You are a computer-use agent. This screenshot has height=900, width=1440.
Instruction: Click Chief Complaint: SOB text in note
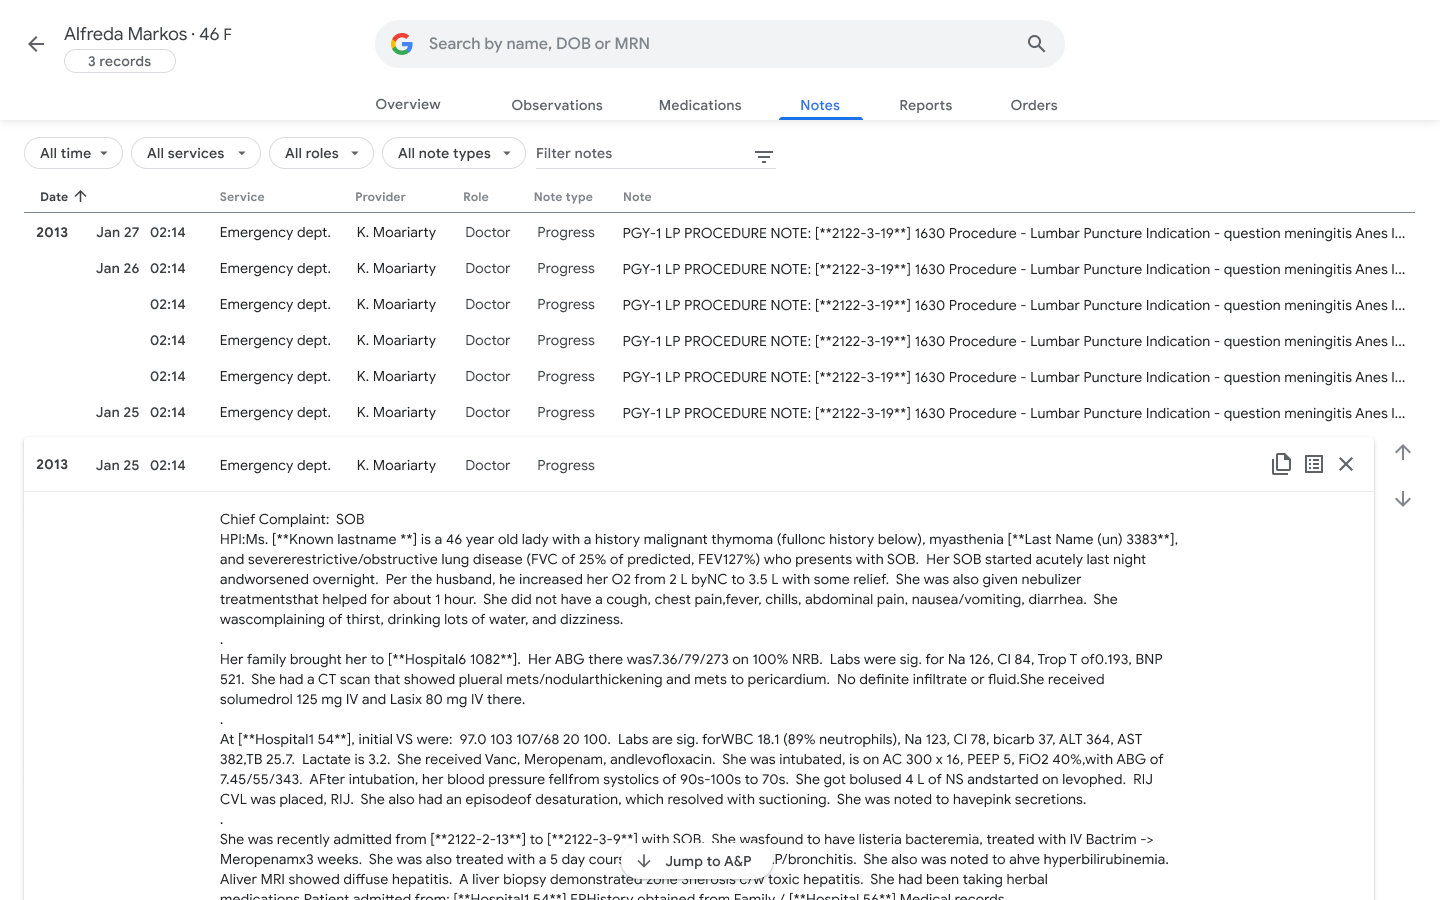pyautogui.click(x=292, y=519)
